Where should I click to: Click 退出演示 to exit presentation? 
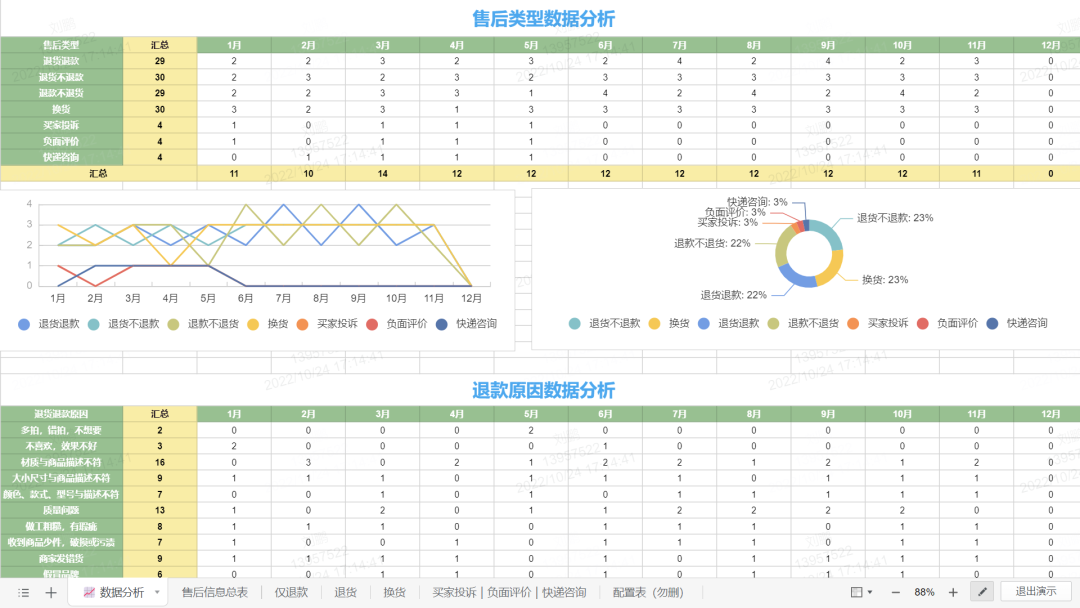pyautogui.click(x=1036, y=591)
